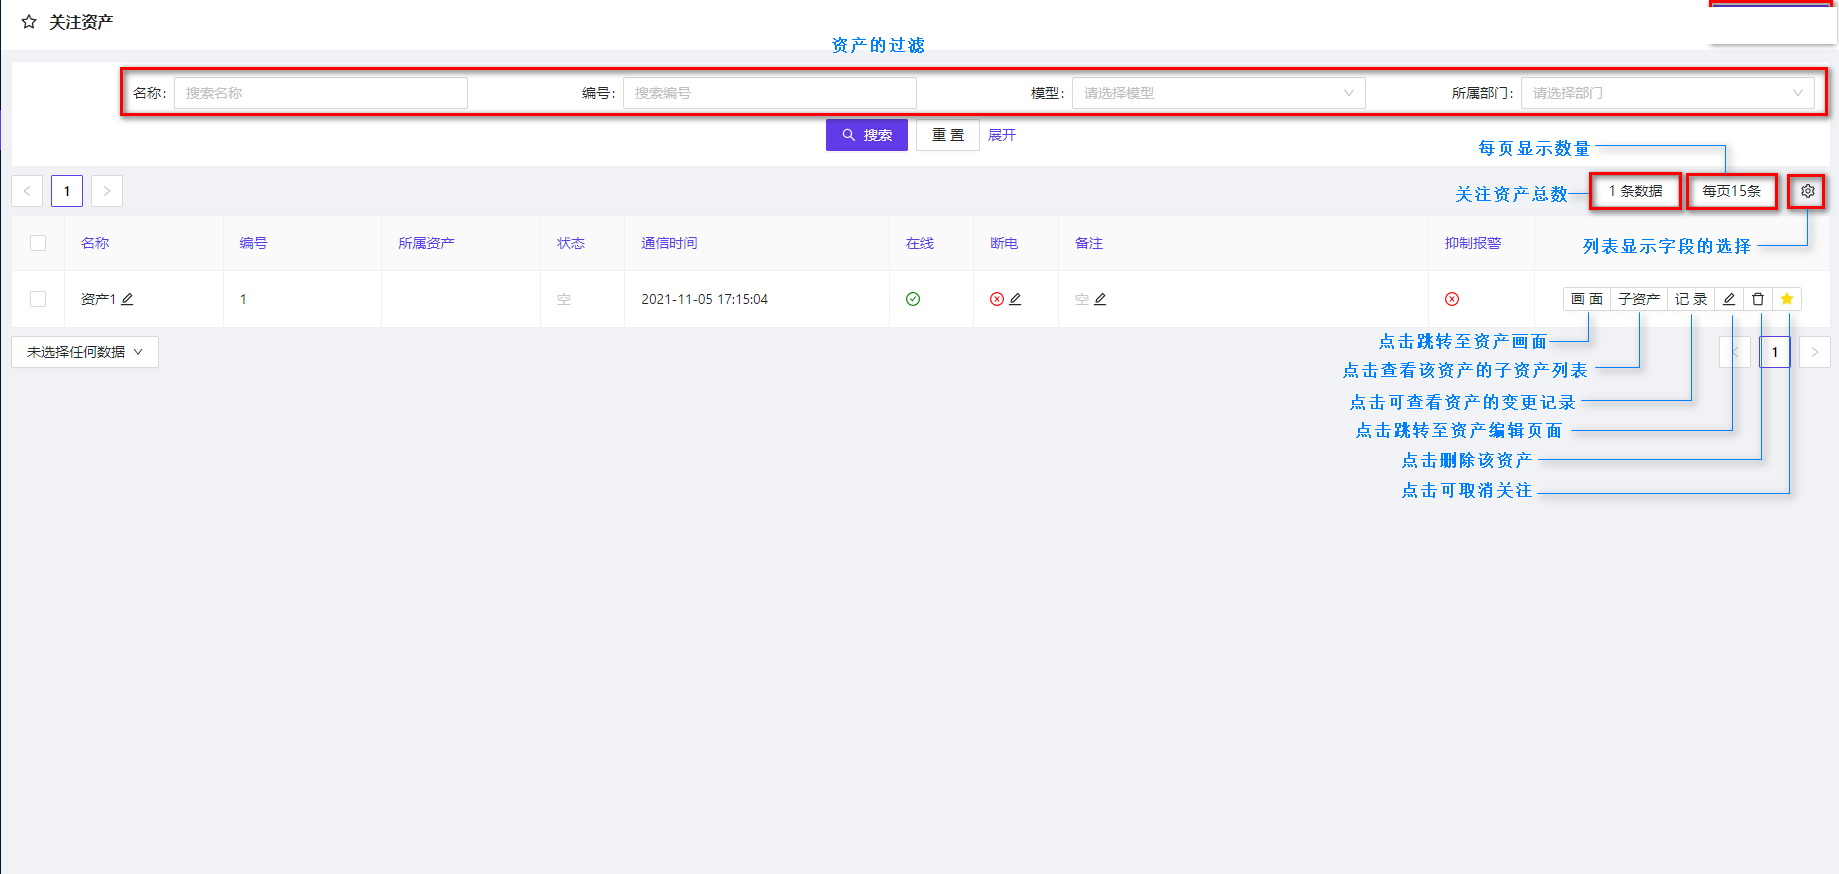Click the red 抑制报警 cross icon
This screenshot has height=874, width=1839.
(x=1452, y=299)
